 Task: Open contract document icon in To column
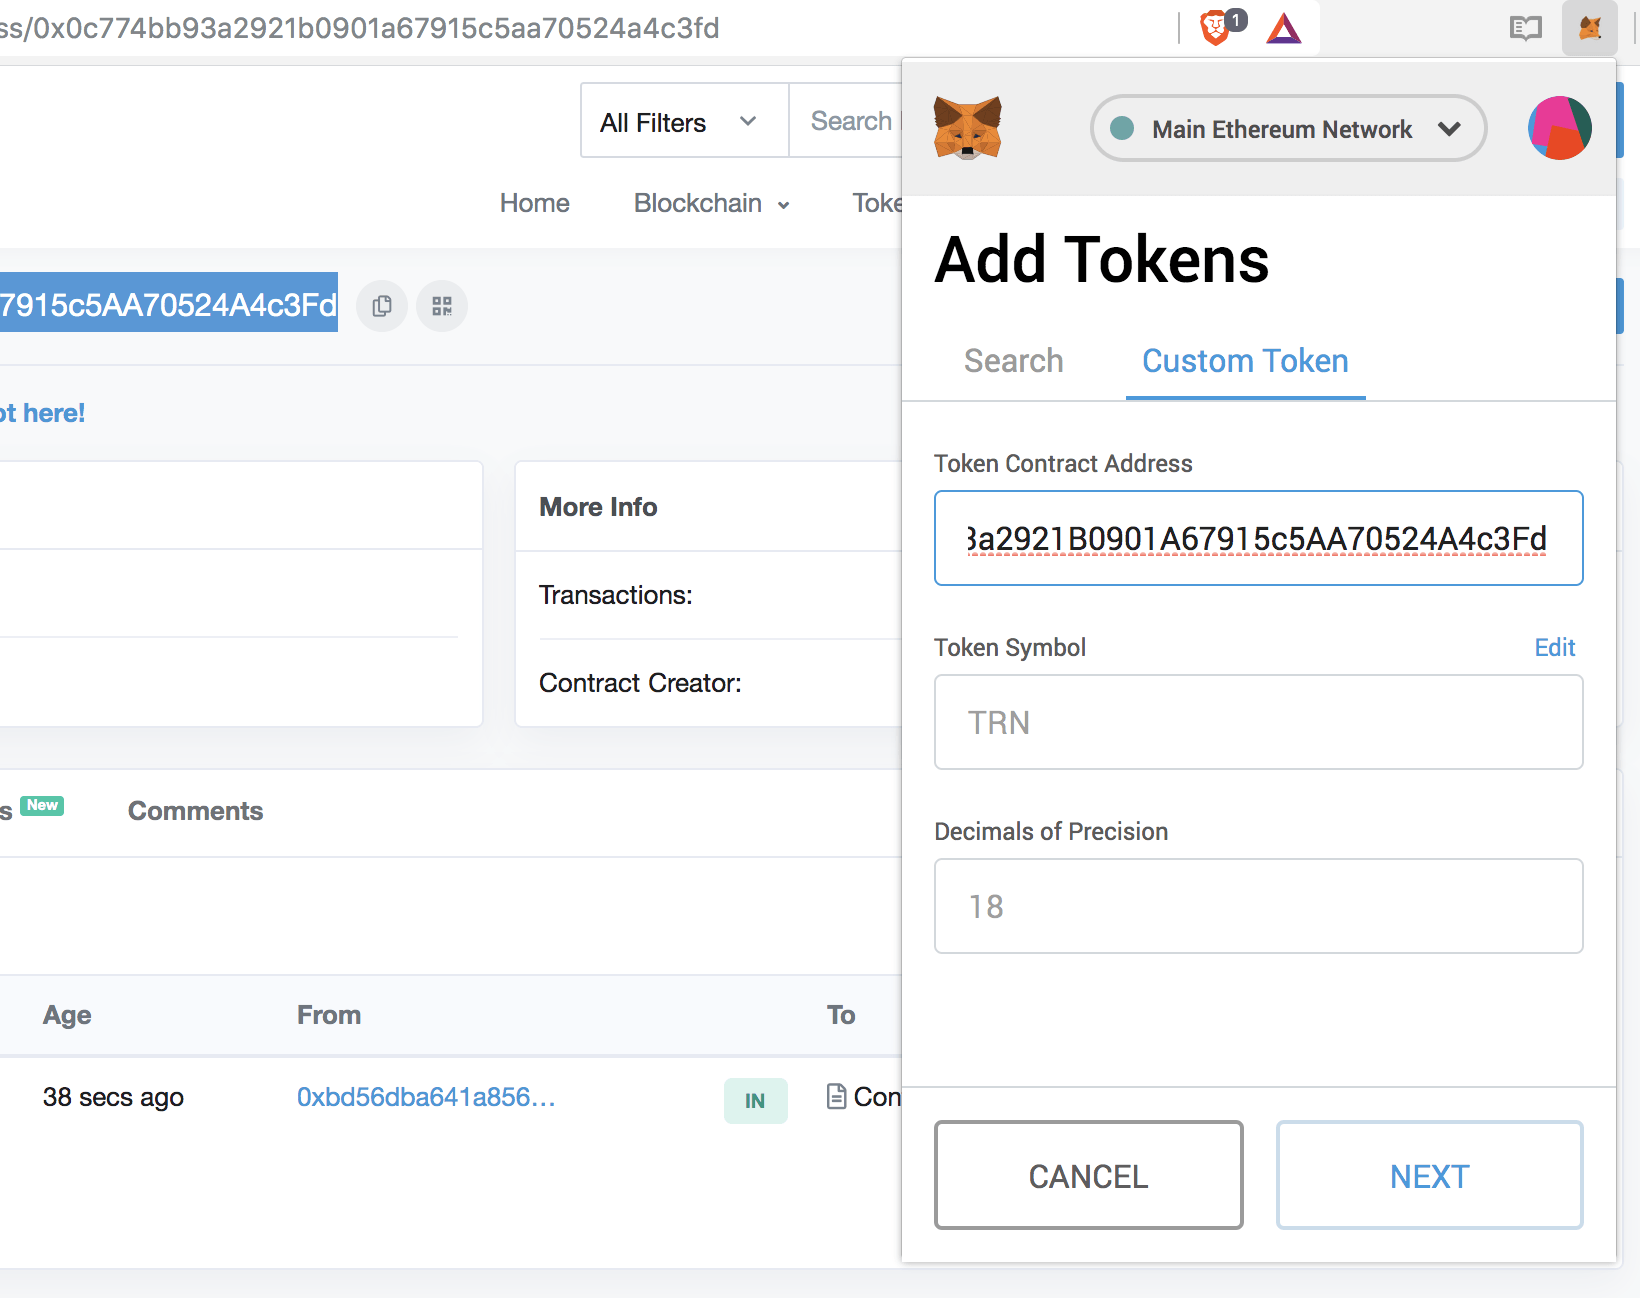pos(836,1097)
